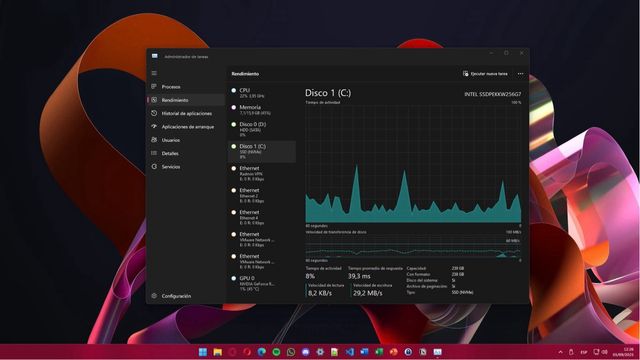Click the 39,3 ms response time
This screenshot has width=640, height=360.
point(359,276)
